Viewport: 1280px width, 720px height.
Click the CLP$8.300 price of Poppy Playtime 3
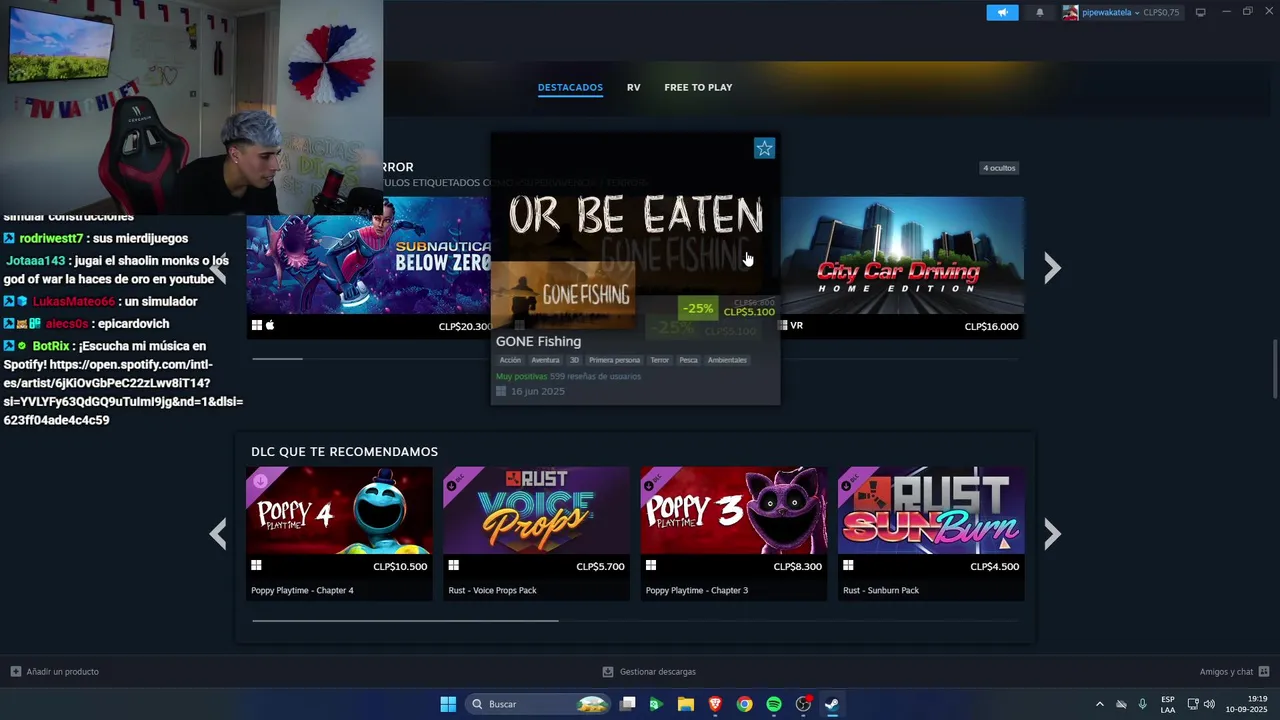click(x=798, y=566)
